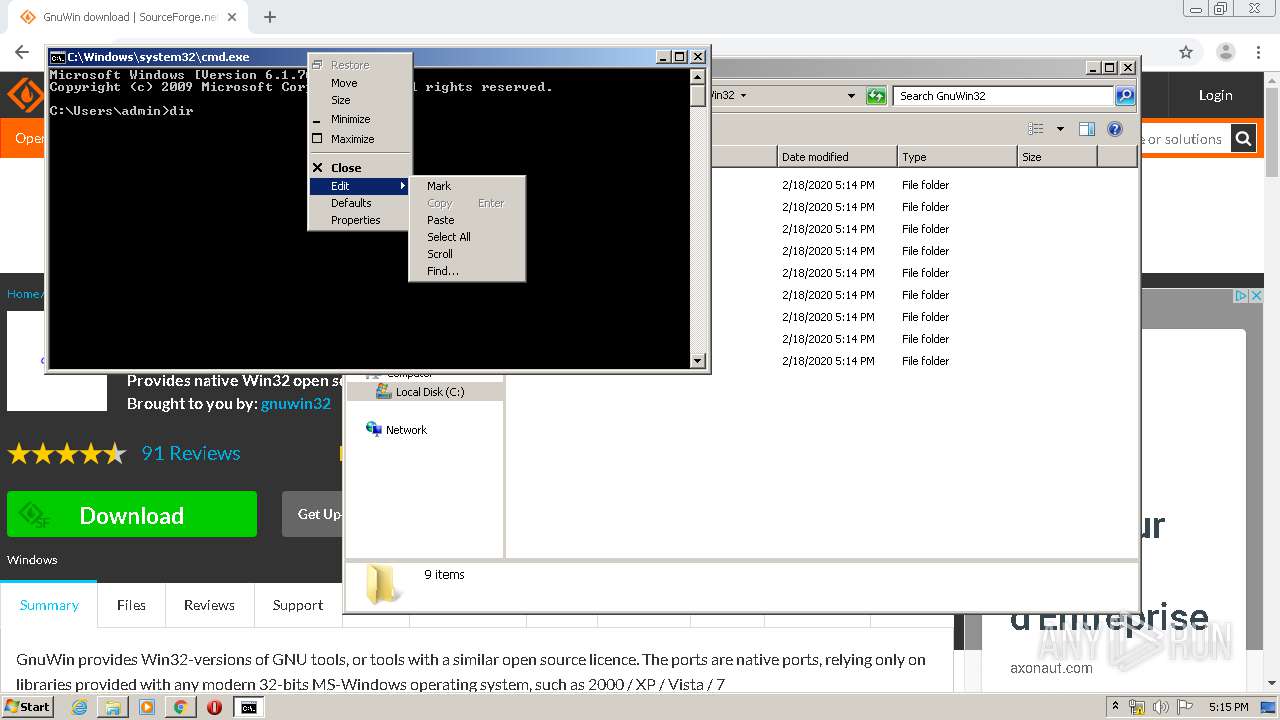Open the media player taskbar icon
The width and height of the screenshot is (1280, 720).
click(x=147, y=707)
